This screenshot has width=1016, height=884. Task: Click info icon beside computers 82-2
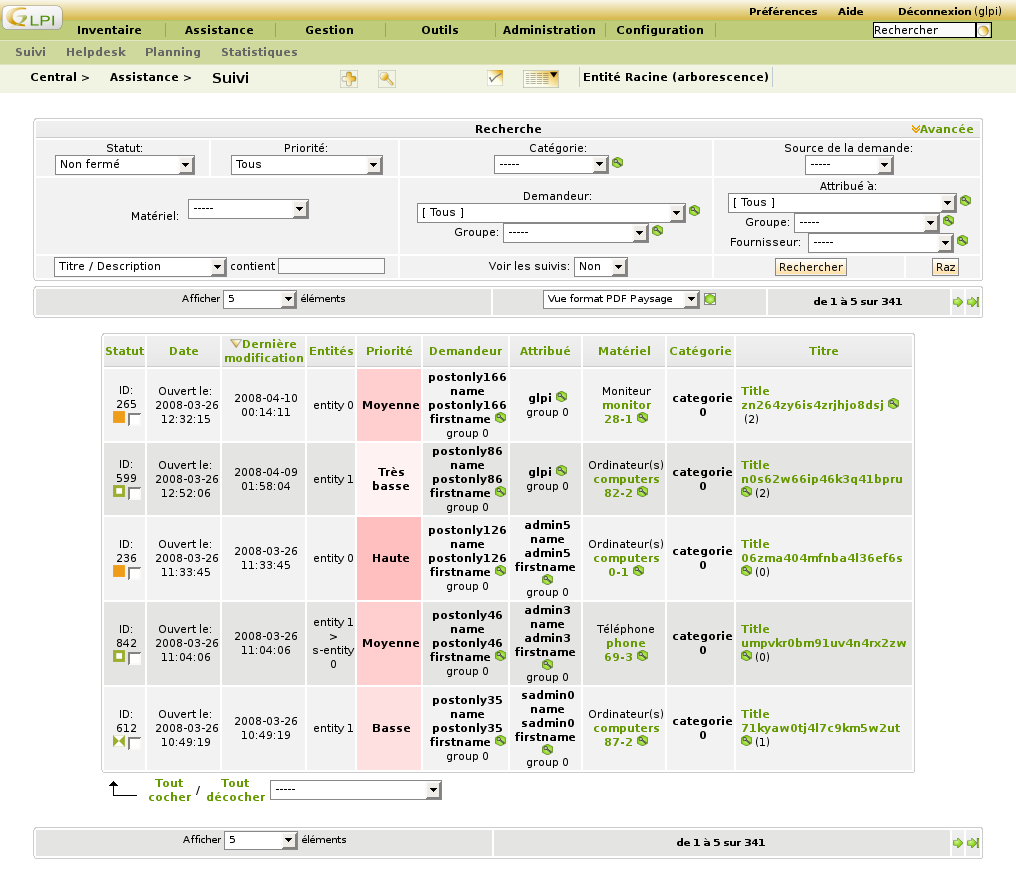(643, 492)
